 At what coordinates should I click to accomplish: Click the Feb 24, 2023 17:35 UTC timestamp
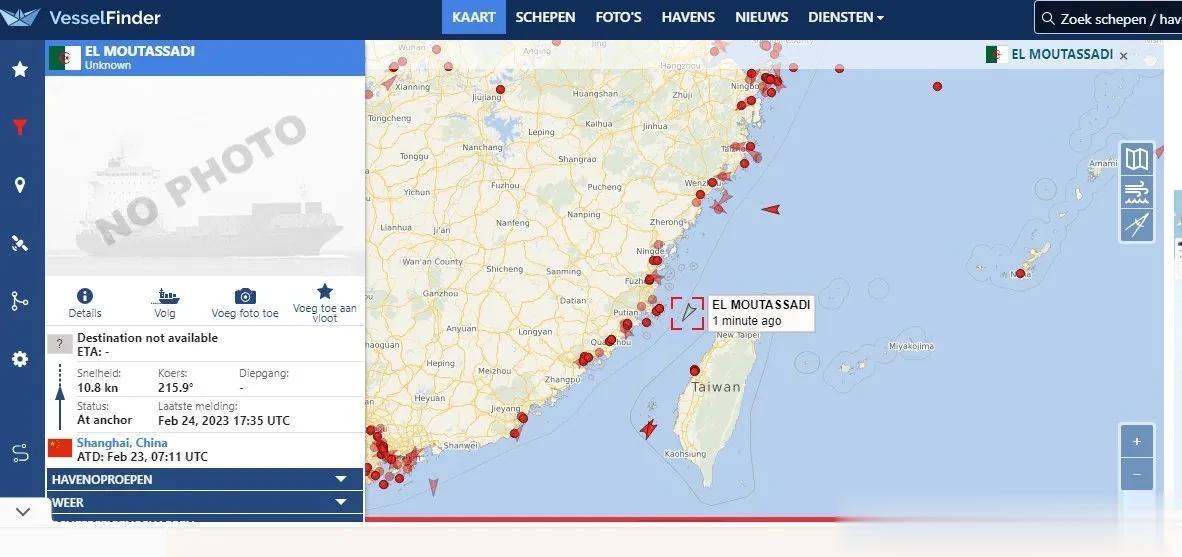(x=224, y=421)
